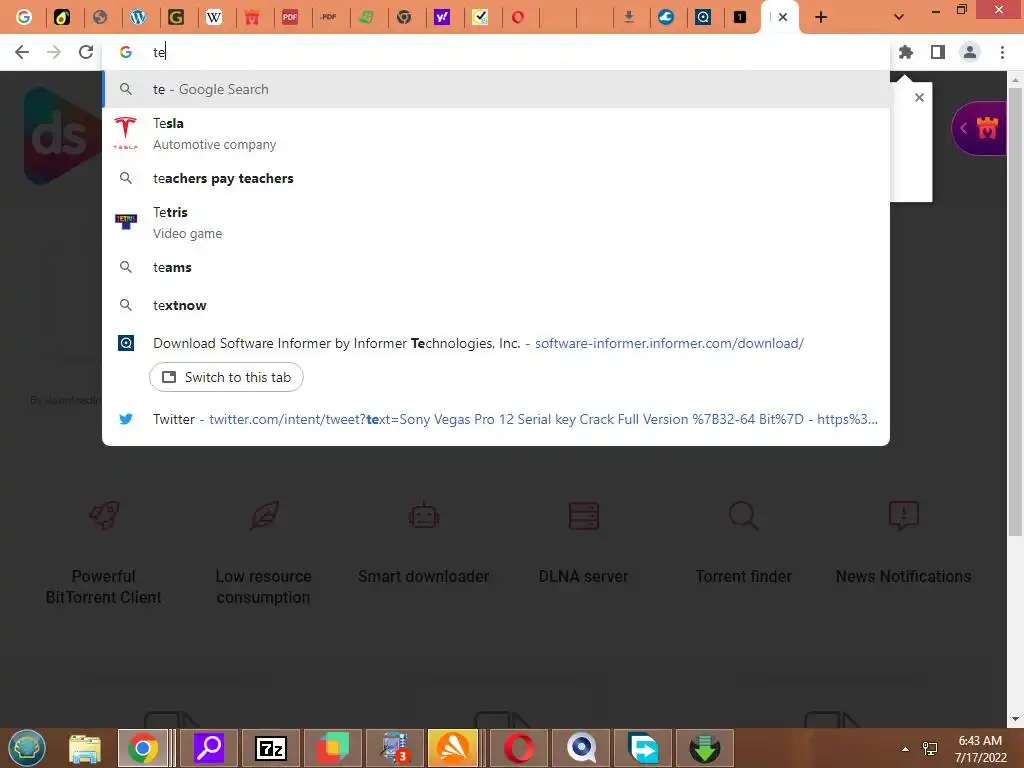This screenshot has width=1024, height=768.
Task: Switch to the WordPress tab
Action: [138, 17]
